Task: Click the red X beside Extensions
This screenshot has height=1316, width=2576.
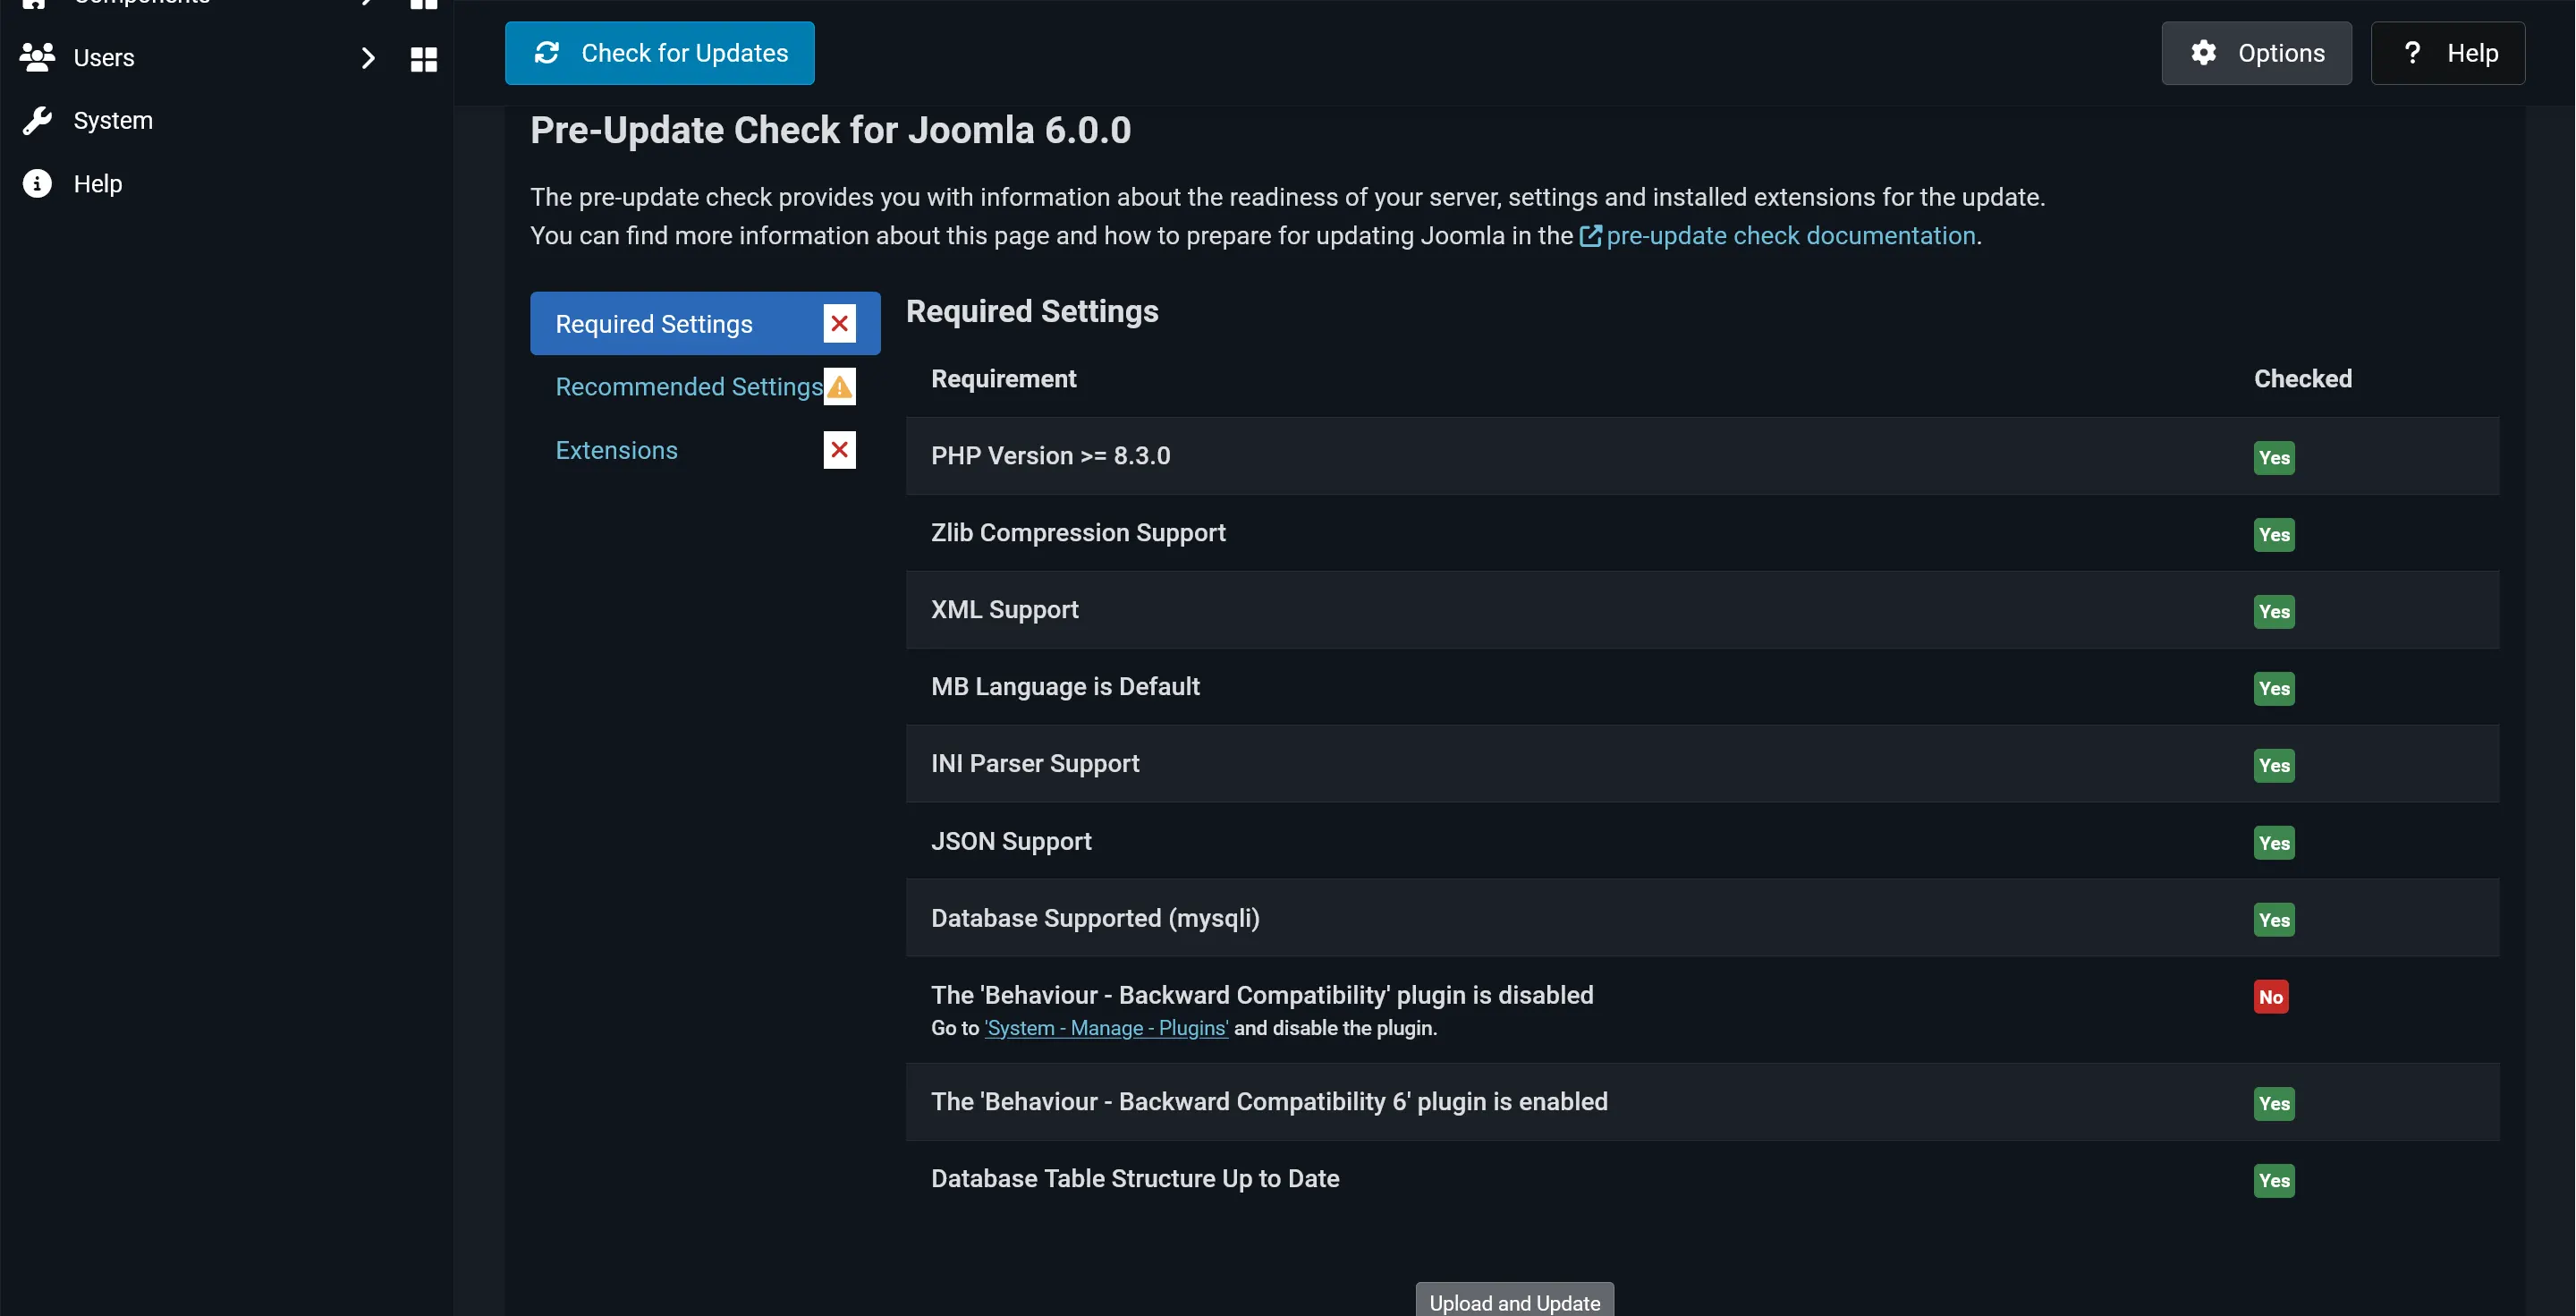Action: [x=839, y=450]
